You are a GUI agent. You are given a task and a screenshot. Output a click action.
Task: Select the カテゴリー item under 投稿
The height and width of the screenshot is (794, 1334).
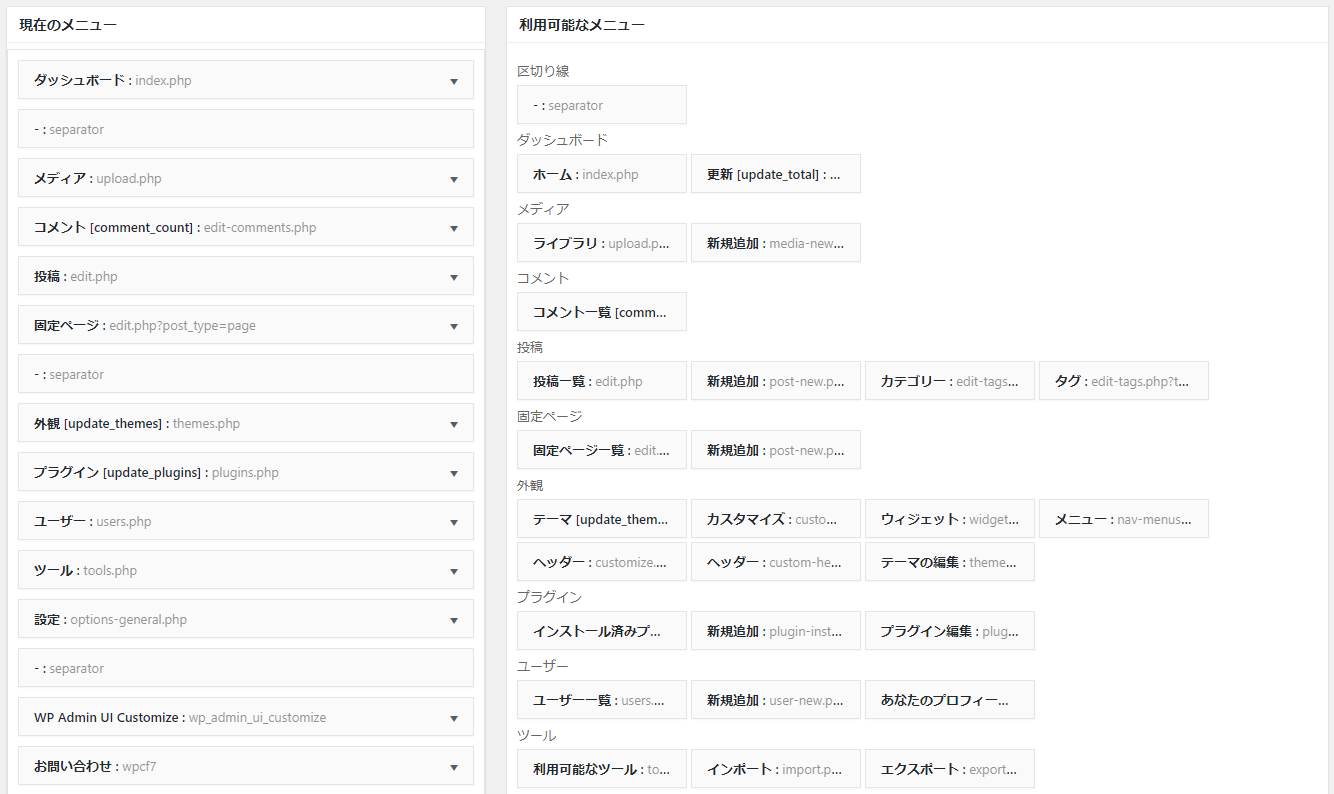(x=949, y=381)
